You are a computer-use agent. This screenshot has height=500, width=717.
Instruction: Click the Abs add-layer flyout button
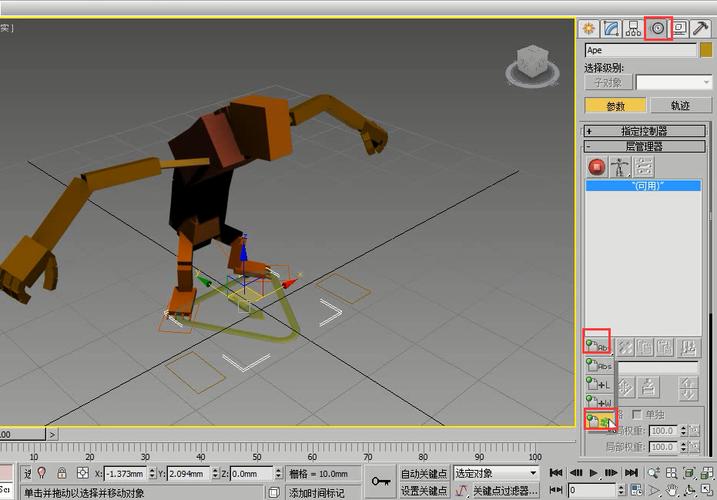(598, 347)
